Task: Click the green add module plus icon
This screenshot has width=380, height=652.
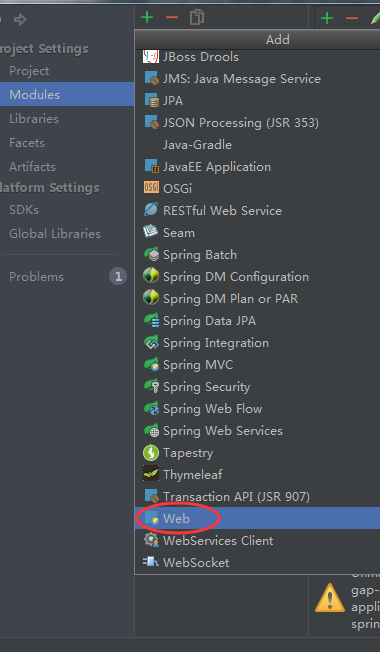Action: 147,17
